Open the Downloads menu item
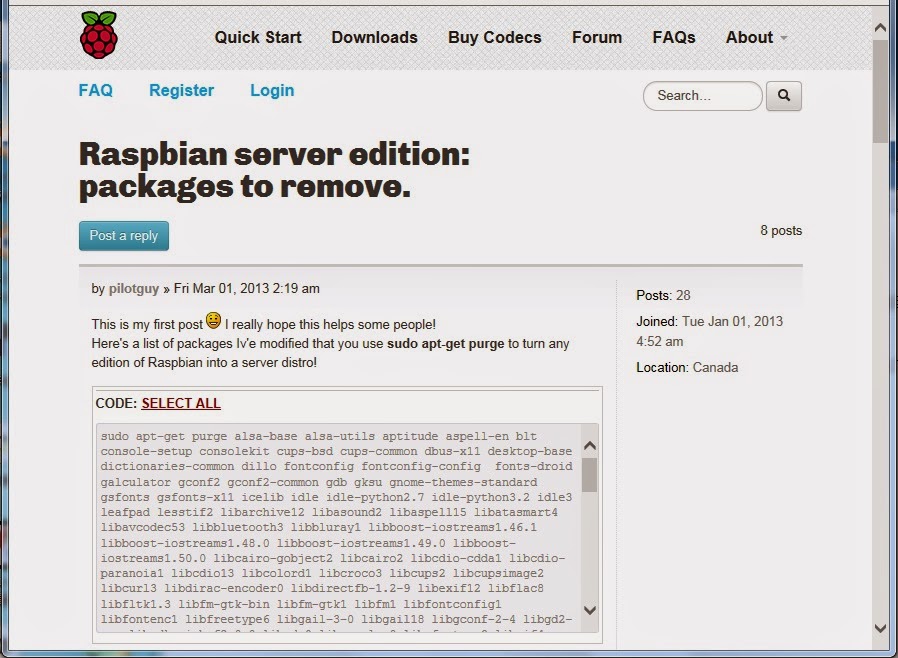Image resolution: width=898 pixels, height=658 pixels. tap(375, 37)
